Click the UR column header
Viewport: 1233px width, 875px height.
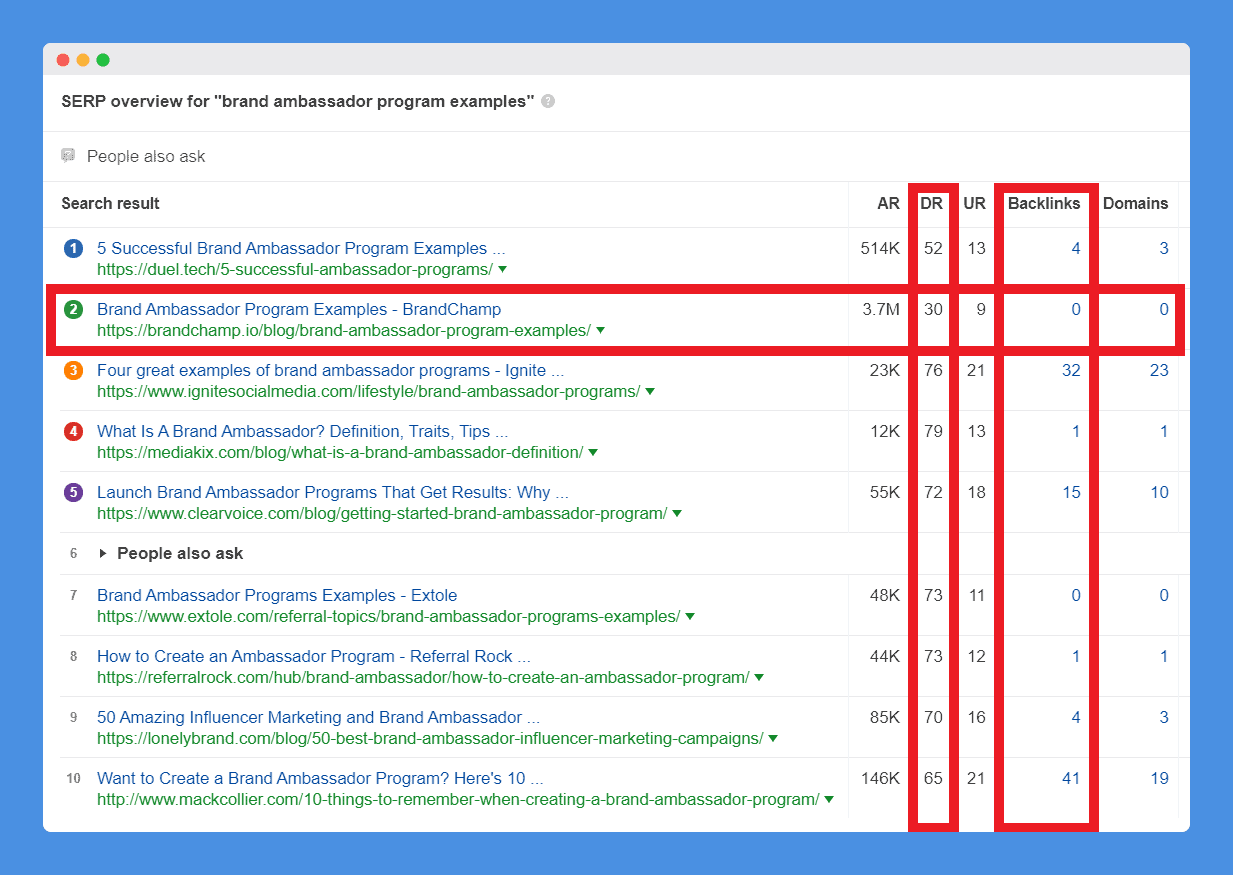coord(974,203)
